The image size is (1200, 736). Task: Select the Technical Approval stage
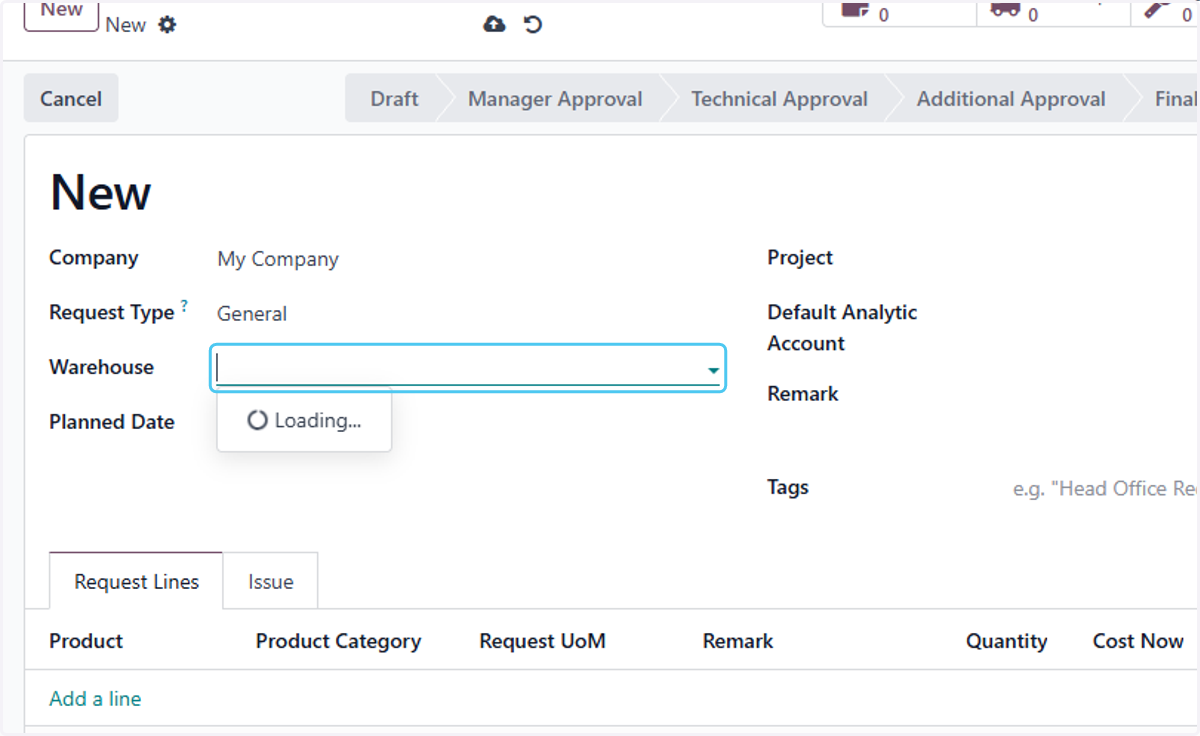(779, 99)
